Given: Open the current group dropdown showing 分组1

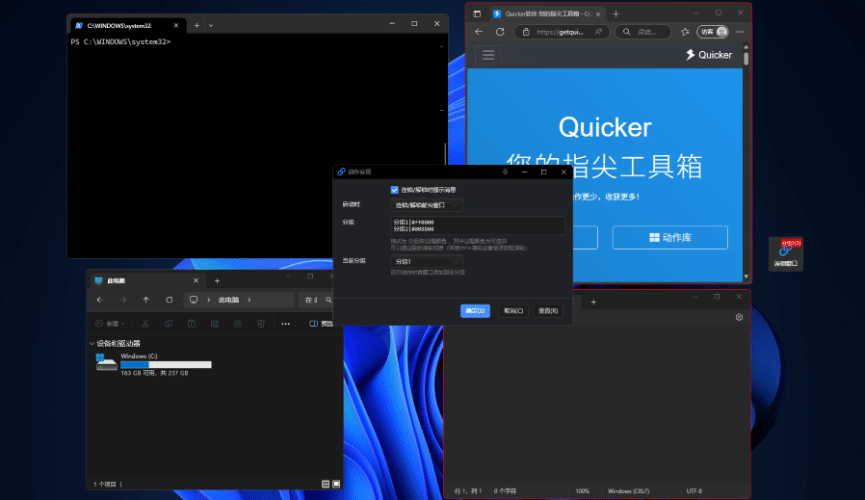Looking at the screenshot, I should coord(426,262).
